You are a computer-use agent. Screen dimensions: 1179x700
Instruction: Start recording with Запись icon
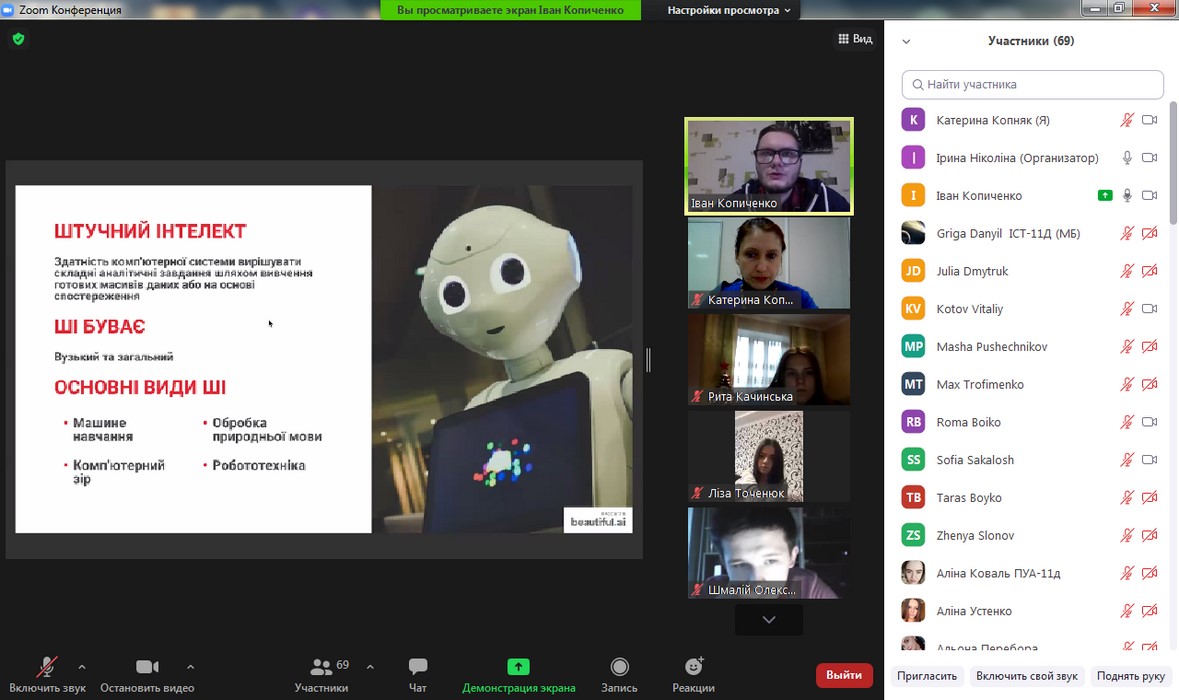pos(619,667)
